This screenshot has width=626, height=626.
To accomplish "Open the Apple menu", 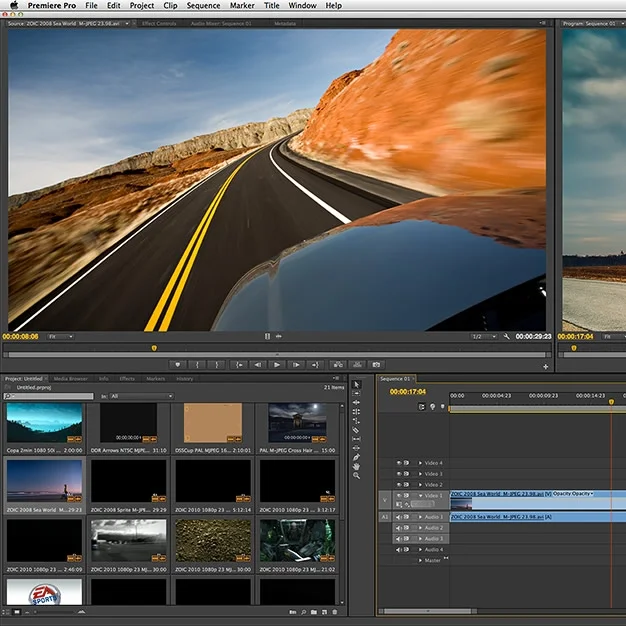I will pyautogui.click(x=14, y=5).
